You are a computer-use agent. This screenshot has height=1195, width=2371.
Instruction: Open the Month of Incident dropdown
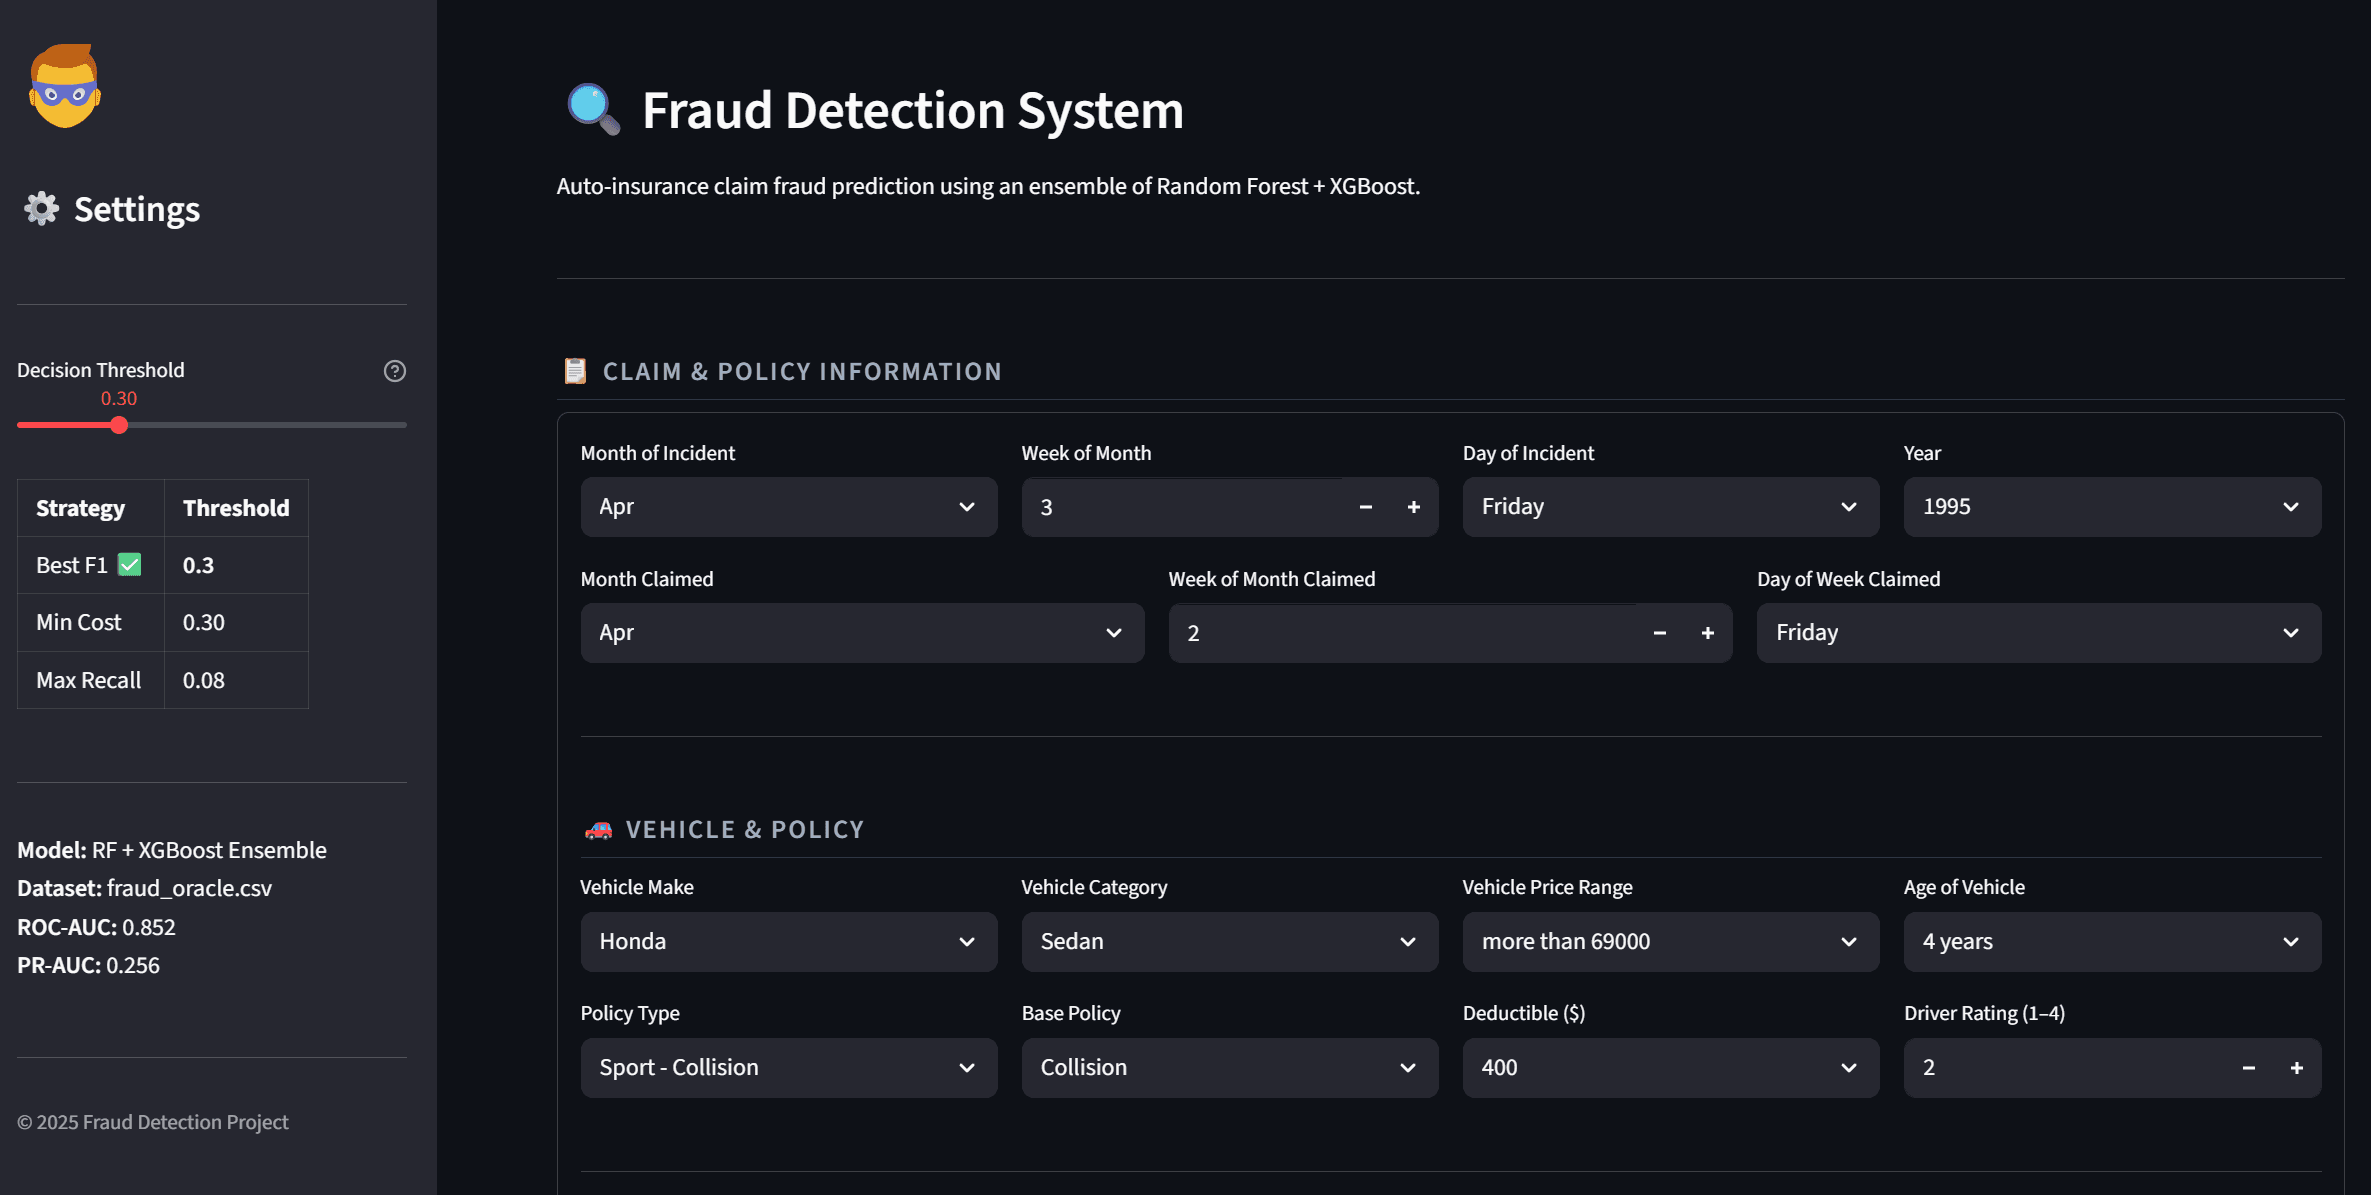pyautogui.click(x=789, y=507)
